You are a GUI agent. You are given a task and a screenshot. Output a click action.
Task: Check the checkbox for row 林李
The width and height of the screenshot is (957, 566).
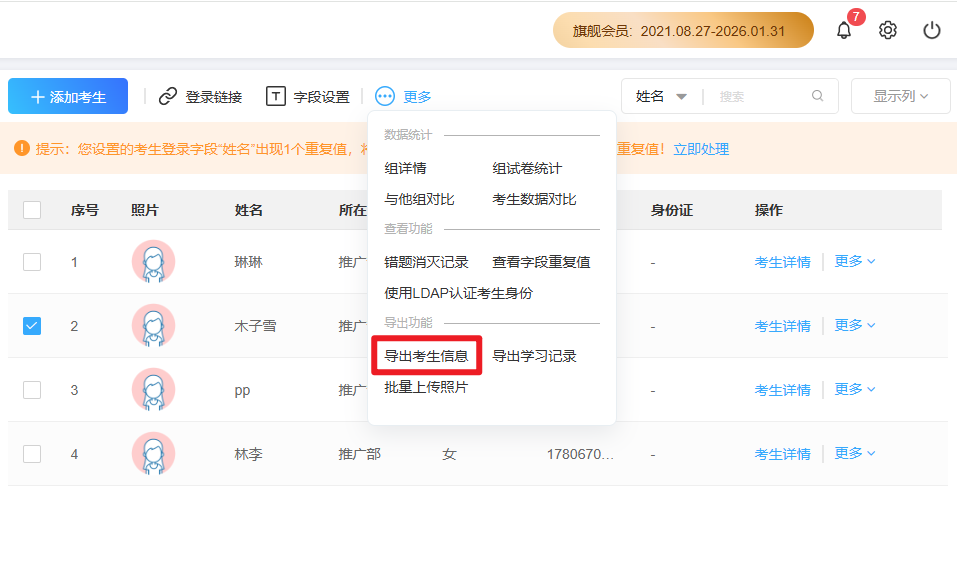32,454
